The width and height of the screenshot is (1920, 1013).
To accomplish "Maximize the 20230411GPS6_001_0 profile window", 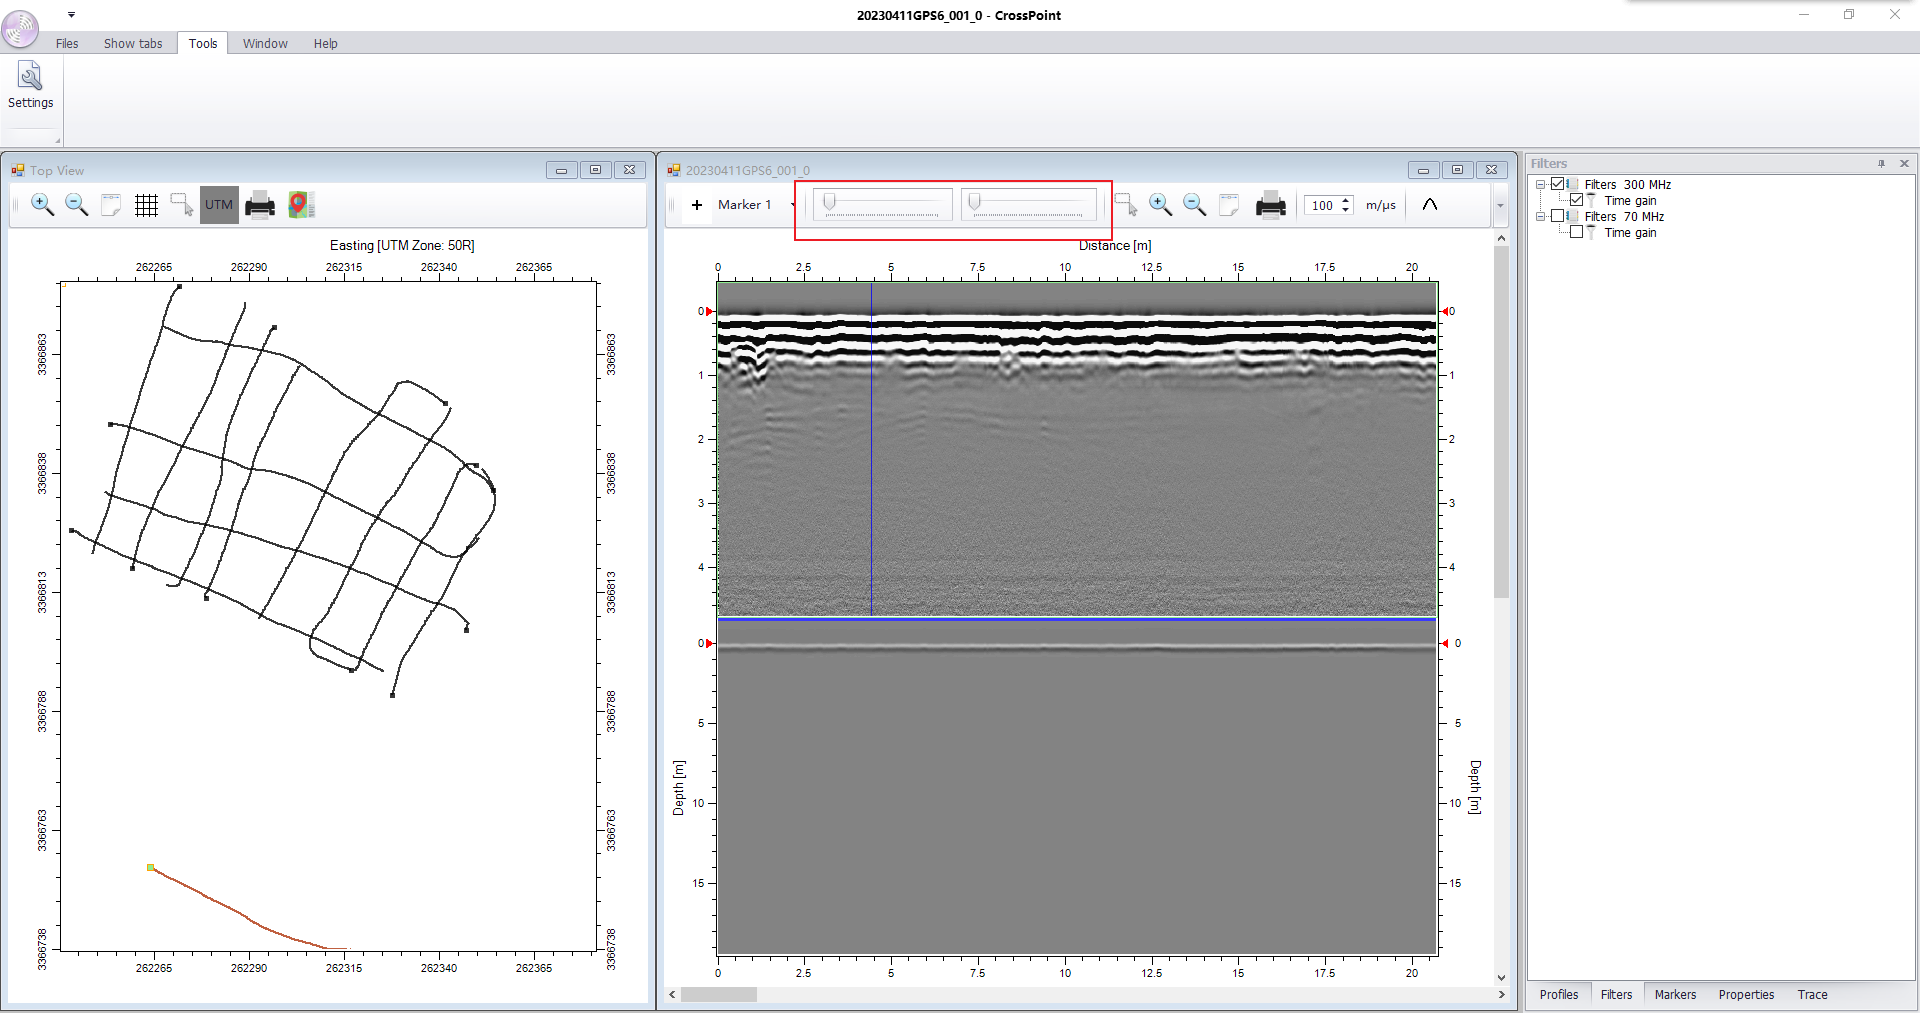I will (x=1457, y=170).
